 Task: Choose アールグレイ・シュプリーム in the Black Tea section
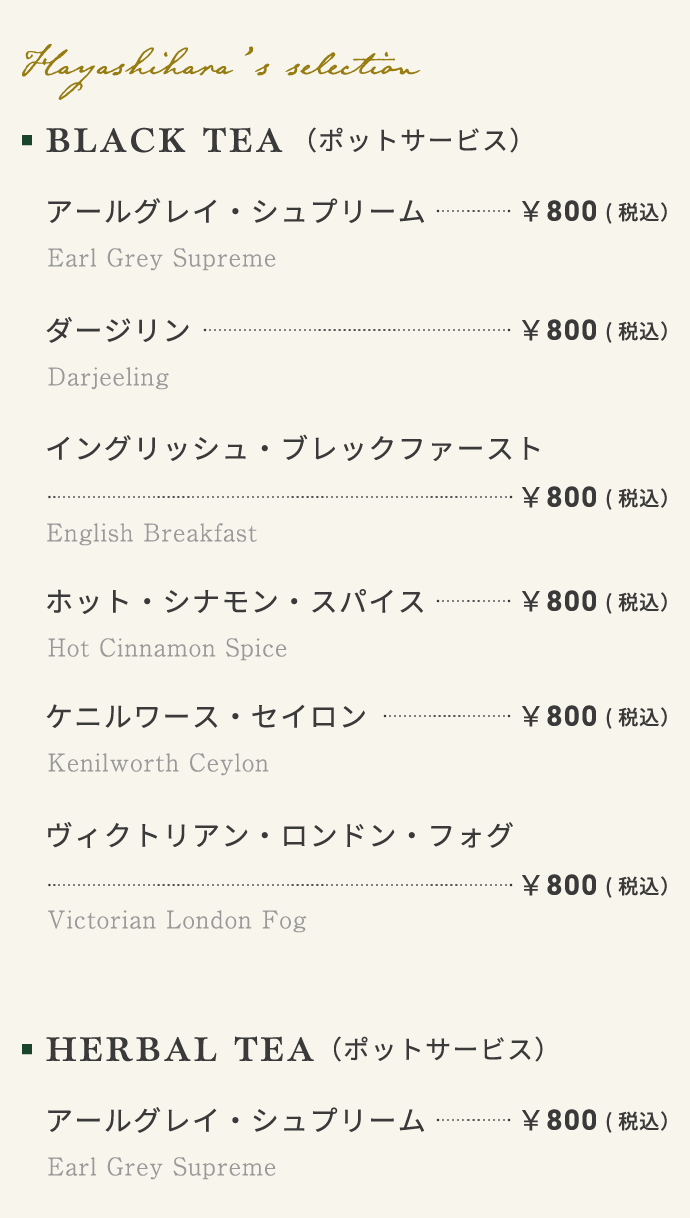236,212
